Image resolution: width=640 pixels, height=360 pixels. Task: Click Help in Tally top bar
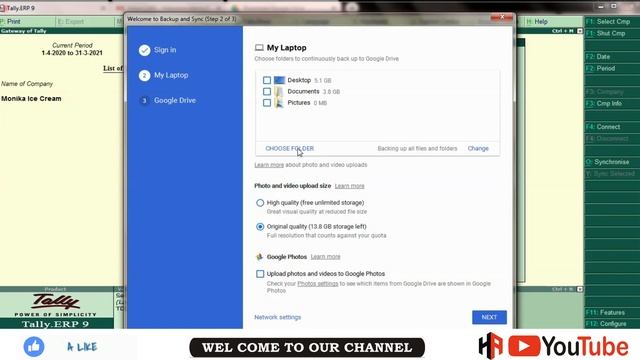click(x=538, y=22)
